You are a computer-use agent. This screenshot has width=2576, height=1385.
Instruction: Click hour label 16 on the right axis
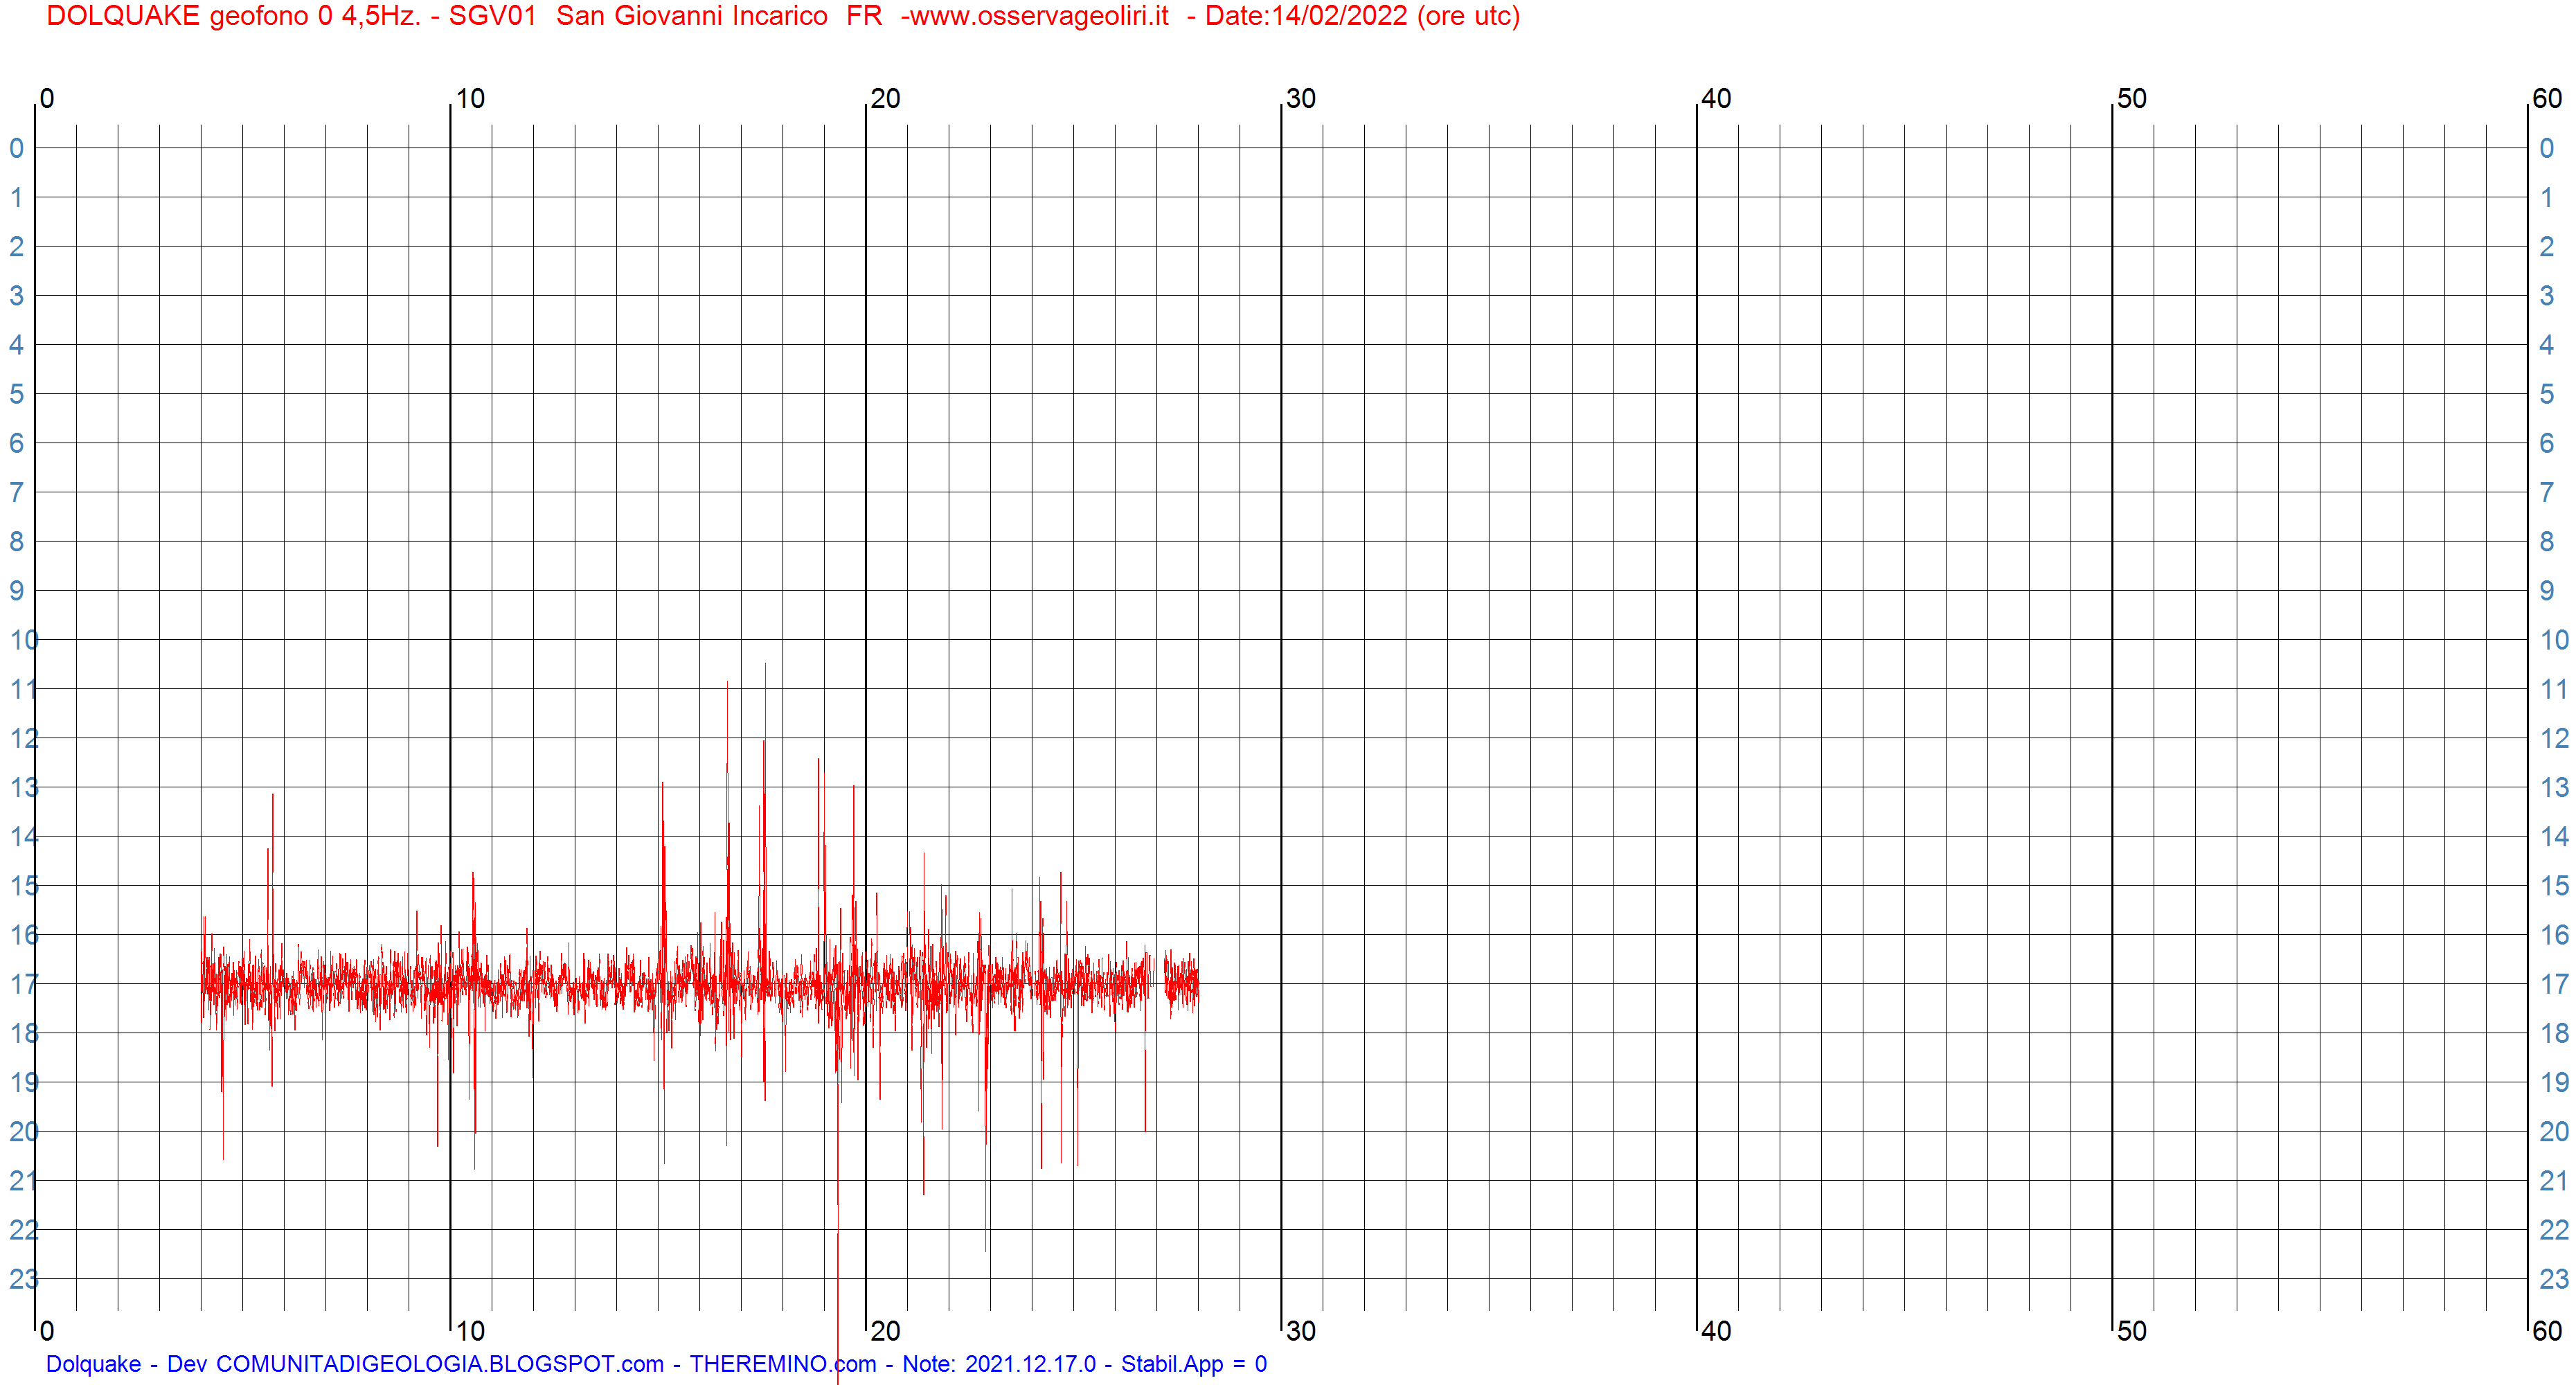(2554, 935)
